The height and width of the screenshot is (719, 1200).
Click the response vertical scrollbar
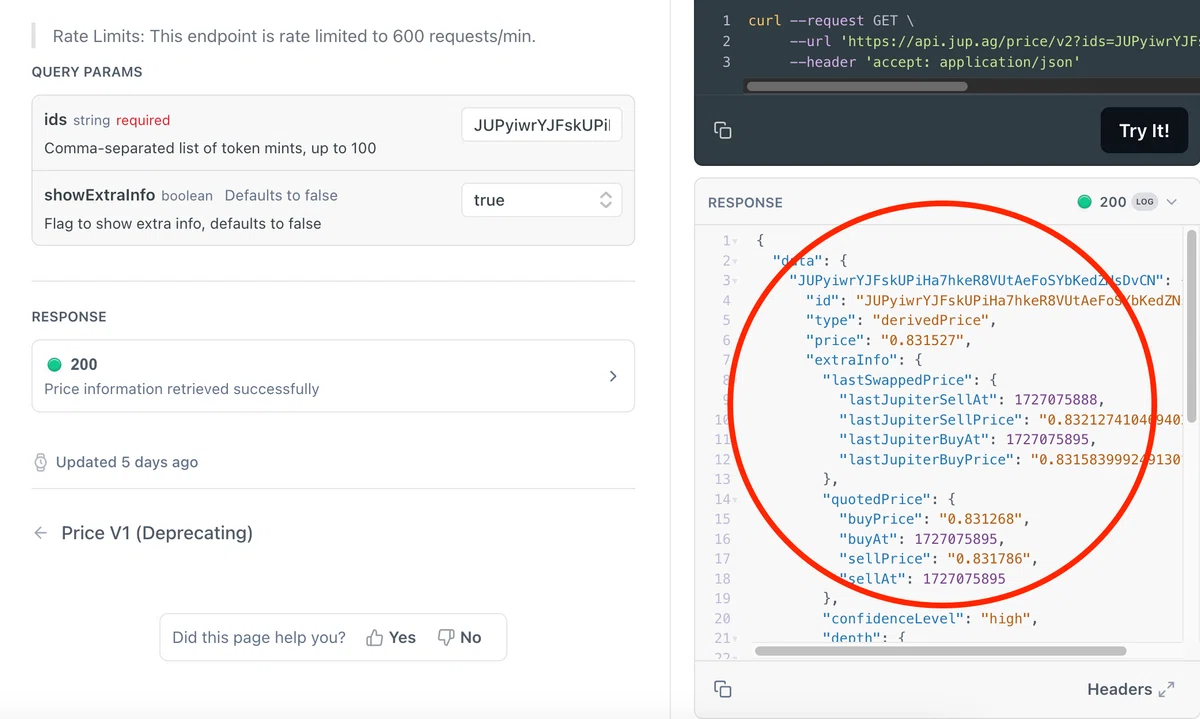[1190, 326]
